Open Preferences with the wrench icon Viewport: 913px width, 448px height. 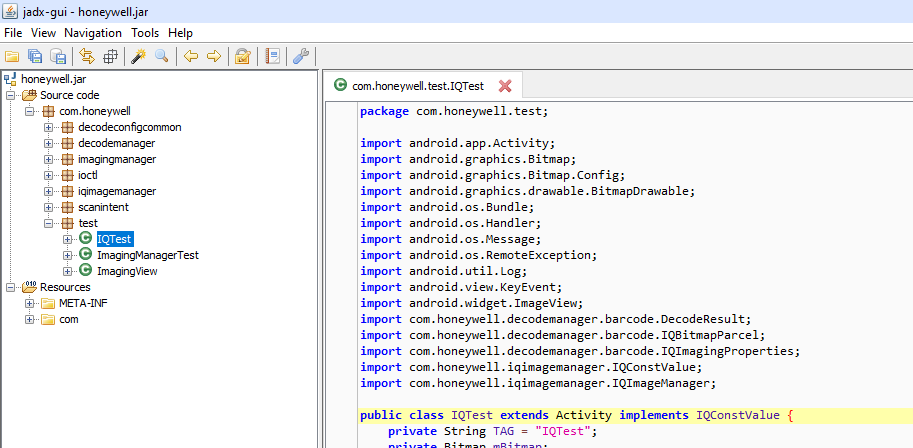300,56
